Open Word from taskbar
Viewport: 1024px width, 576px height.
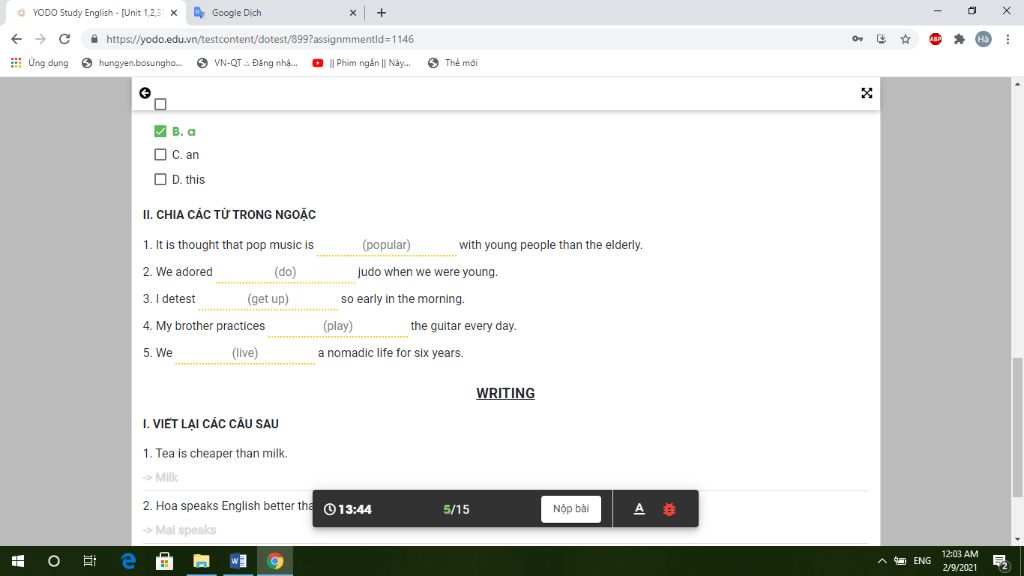pos(238,561)
